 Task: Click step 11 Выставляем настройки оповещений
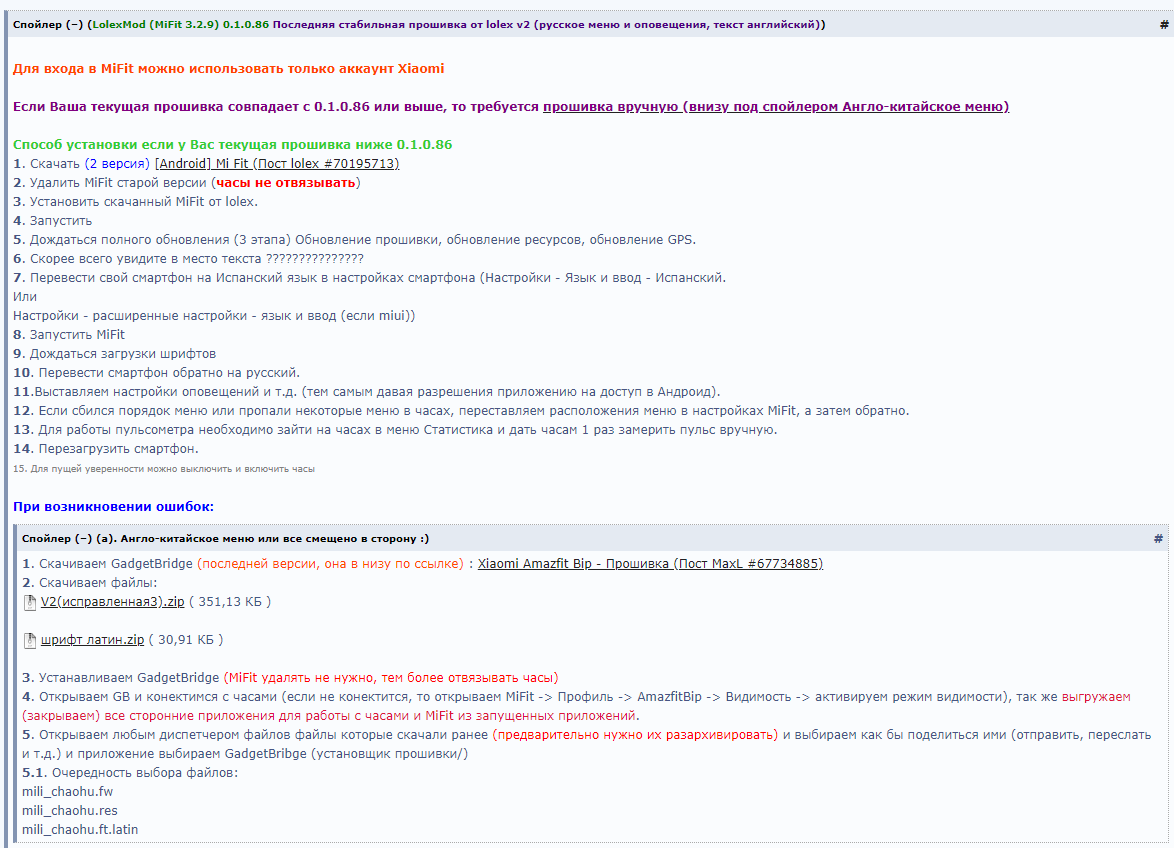(x=366, y=392)
